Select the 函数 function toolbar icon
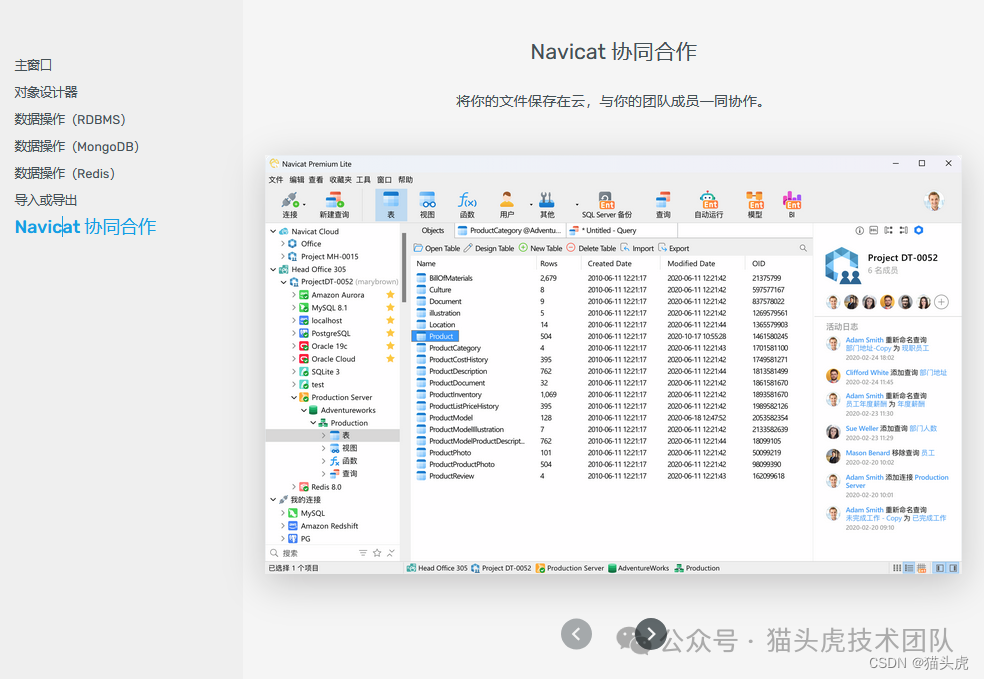 [467, 205]
